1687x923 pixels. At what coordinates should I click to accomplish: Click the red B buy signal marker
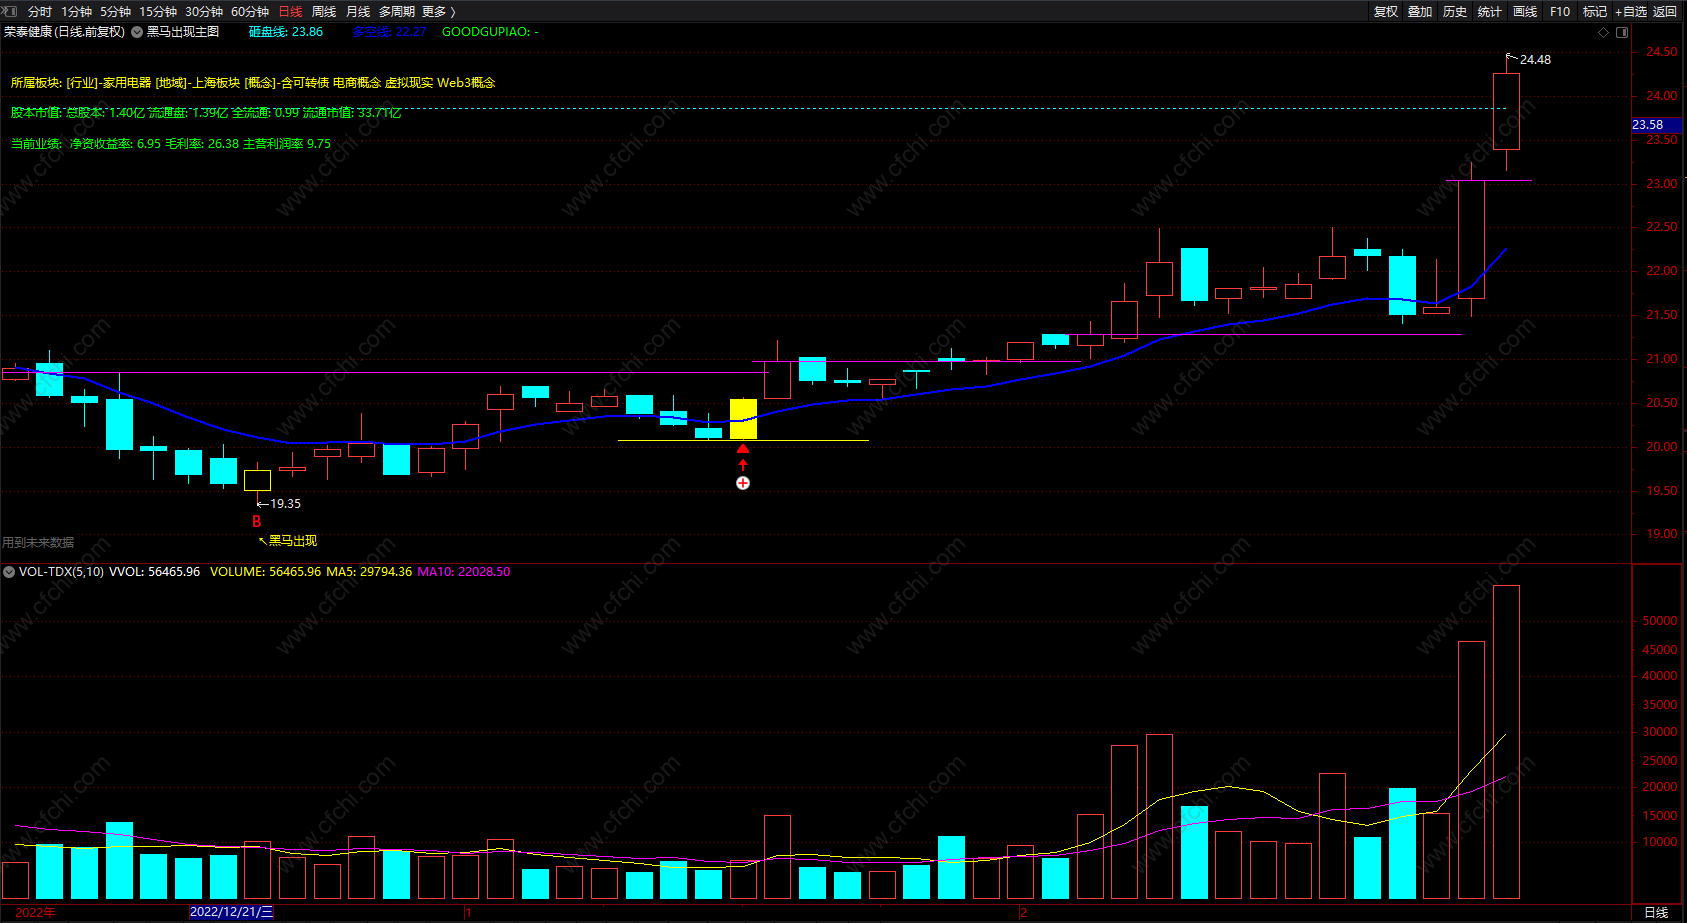pyautogui.click(x=257, y=521)
